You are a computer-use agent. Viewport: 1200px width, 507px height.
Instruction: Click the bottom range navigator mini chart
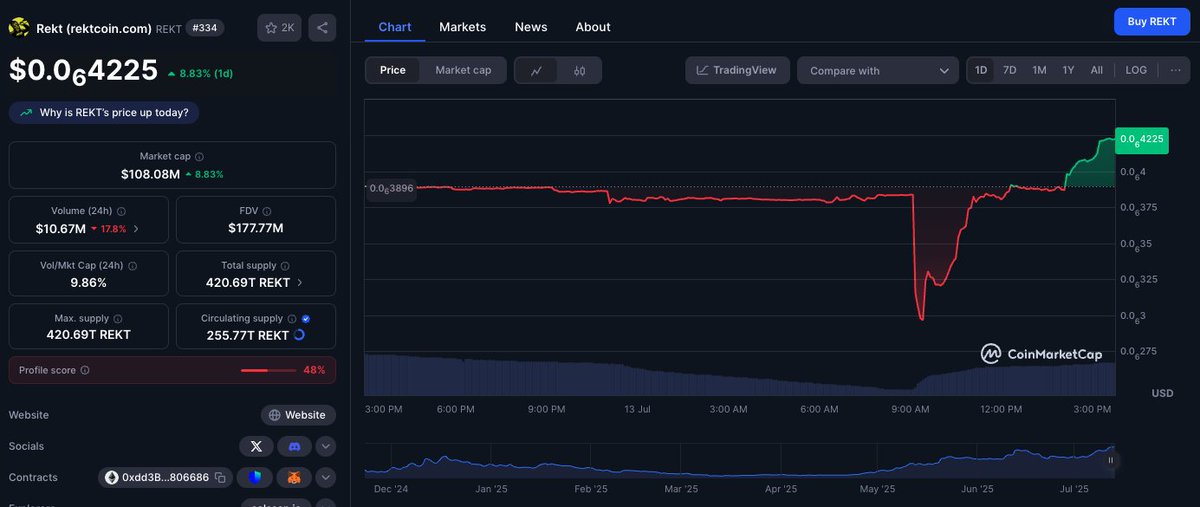tap(739, 460)
